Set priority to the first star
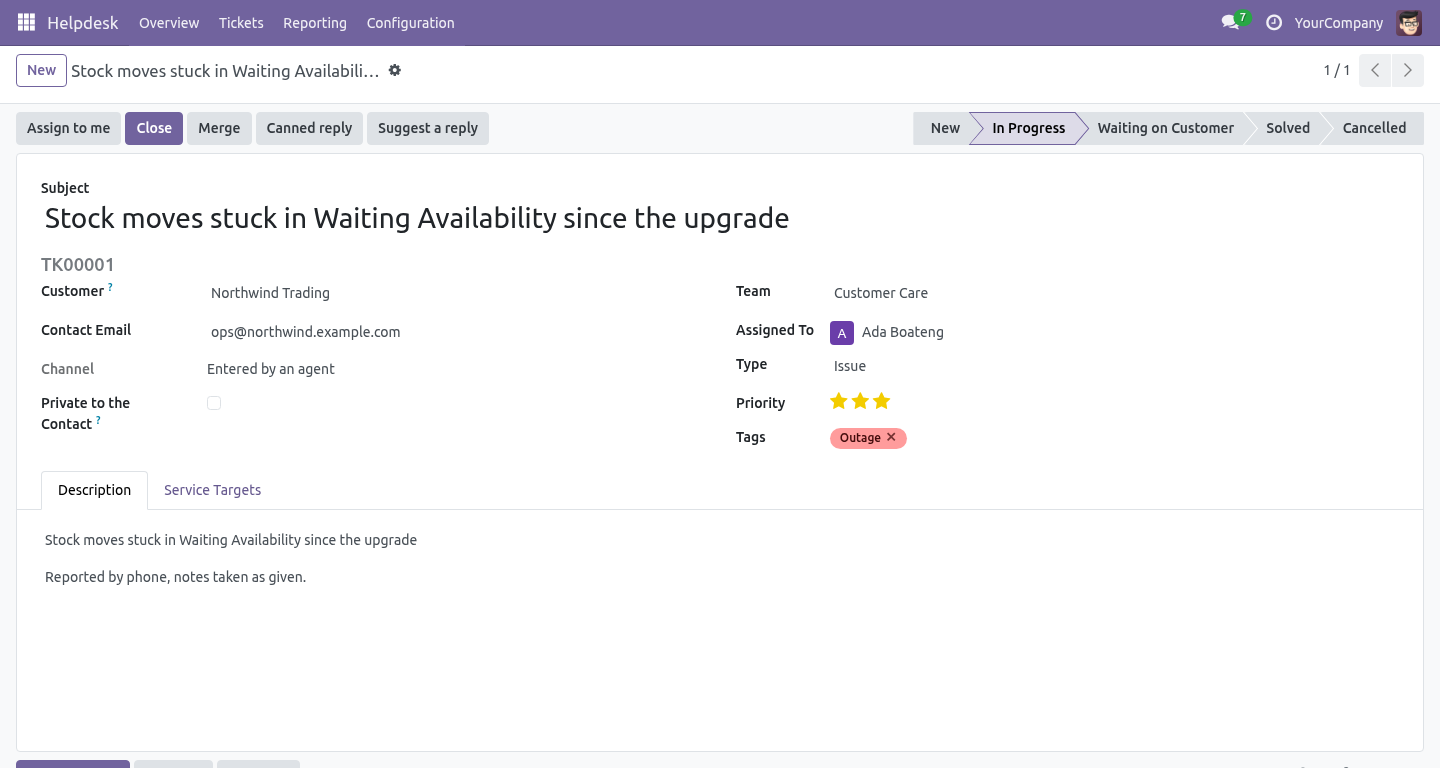Screen dimensions: 1440x768 tap(839, 401)
